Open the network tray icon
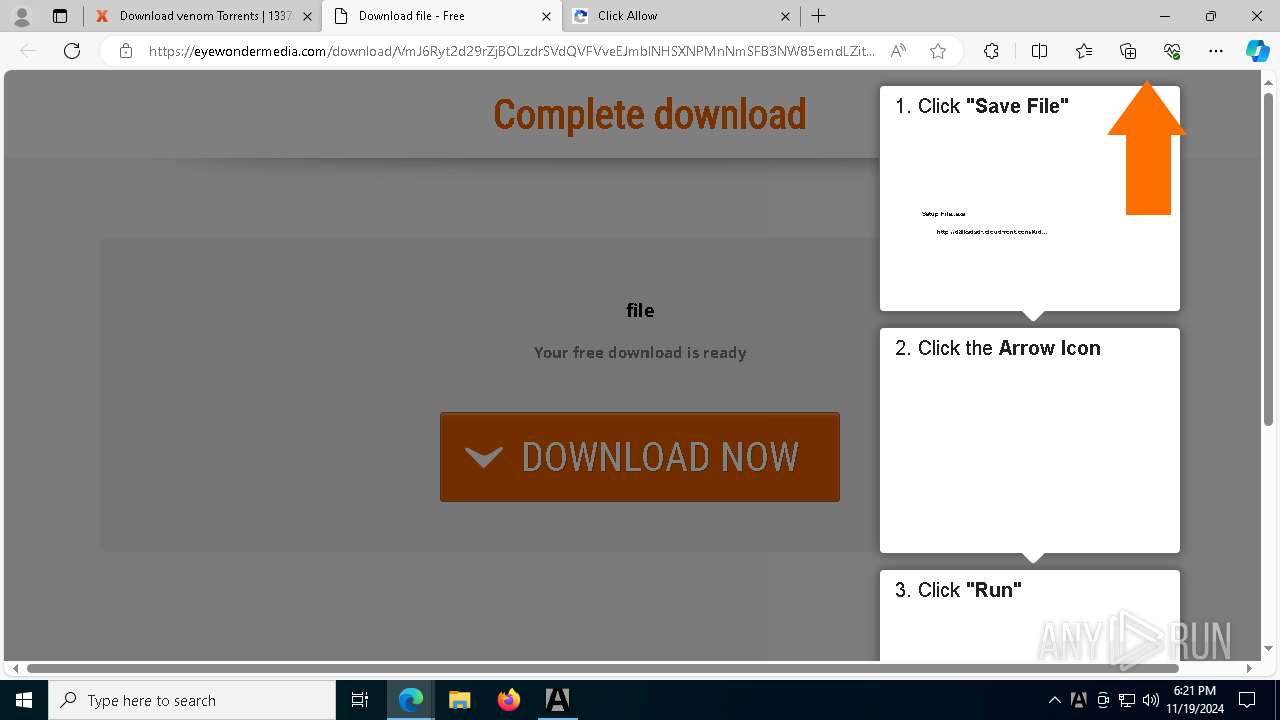This screenshot has height=720, width=1280. point(1127,700)
